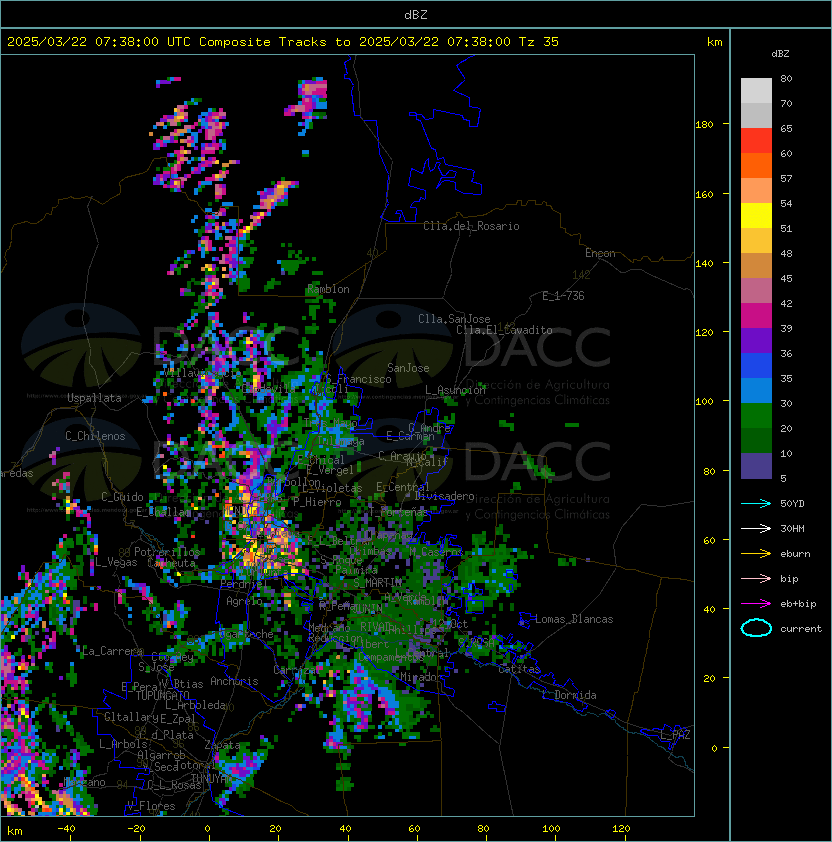The width and height of the screenshot is (832, 842).
Task: Pick the light grey 70-80 dBZ swatch
Action: click(x=756, y=91)
